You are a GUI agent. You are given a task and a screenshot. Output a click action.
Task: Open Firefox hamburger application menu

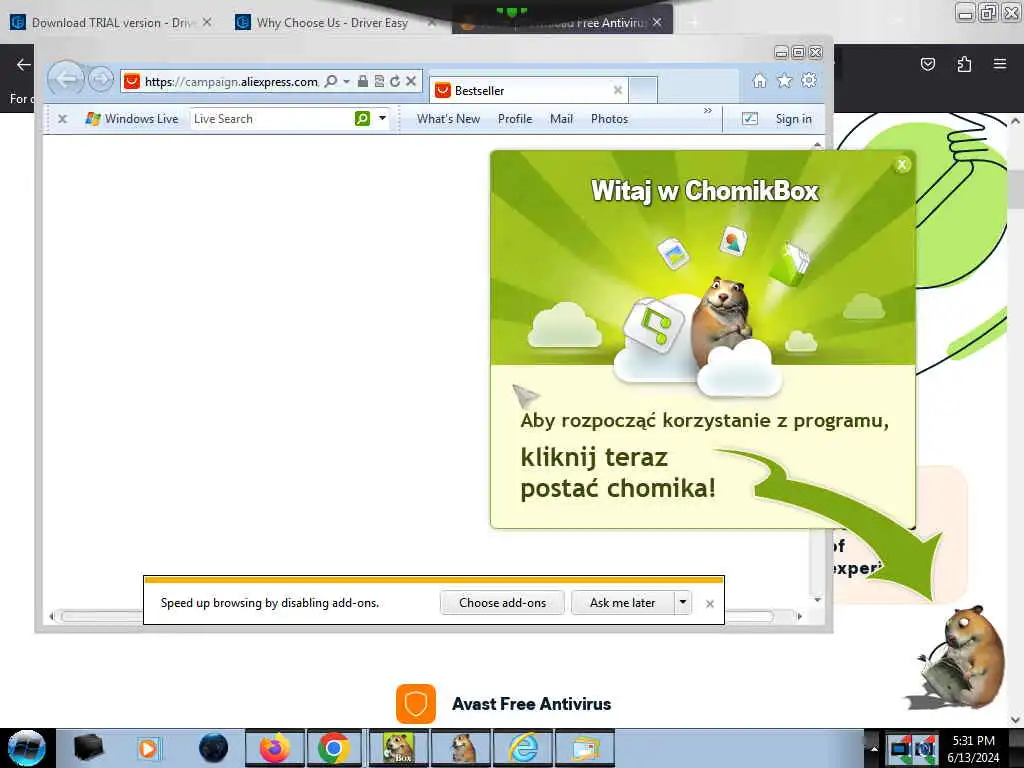tap(1000, 64)
